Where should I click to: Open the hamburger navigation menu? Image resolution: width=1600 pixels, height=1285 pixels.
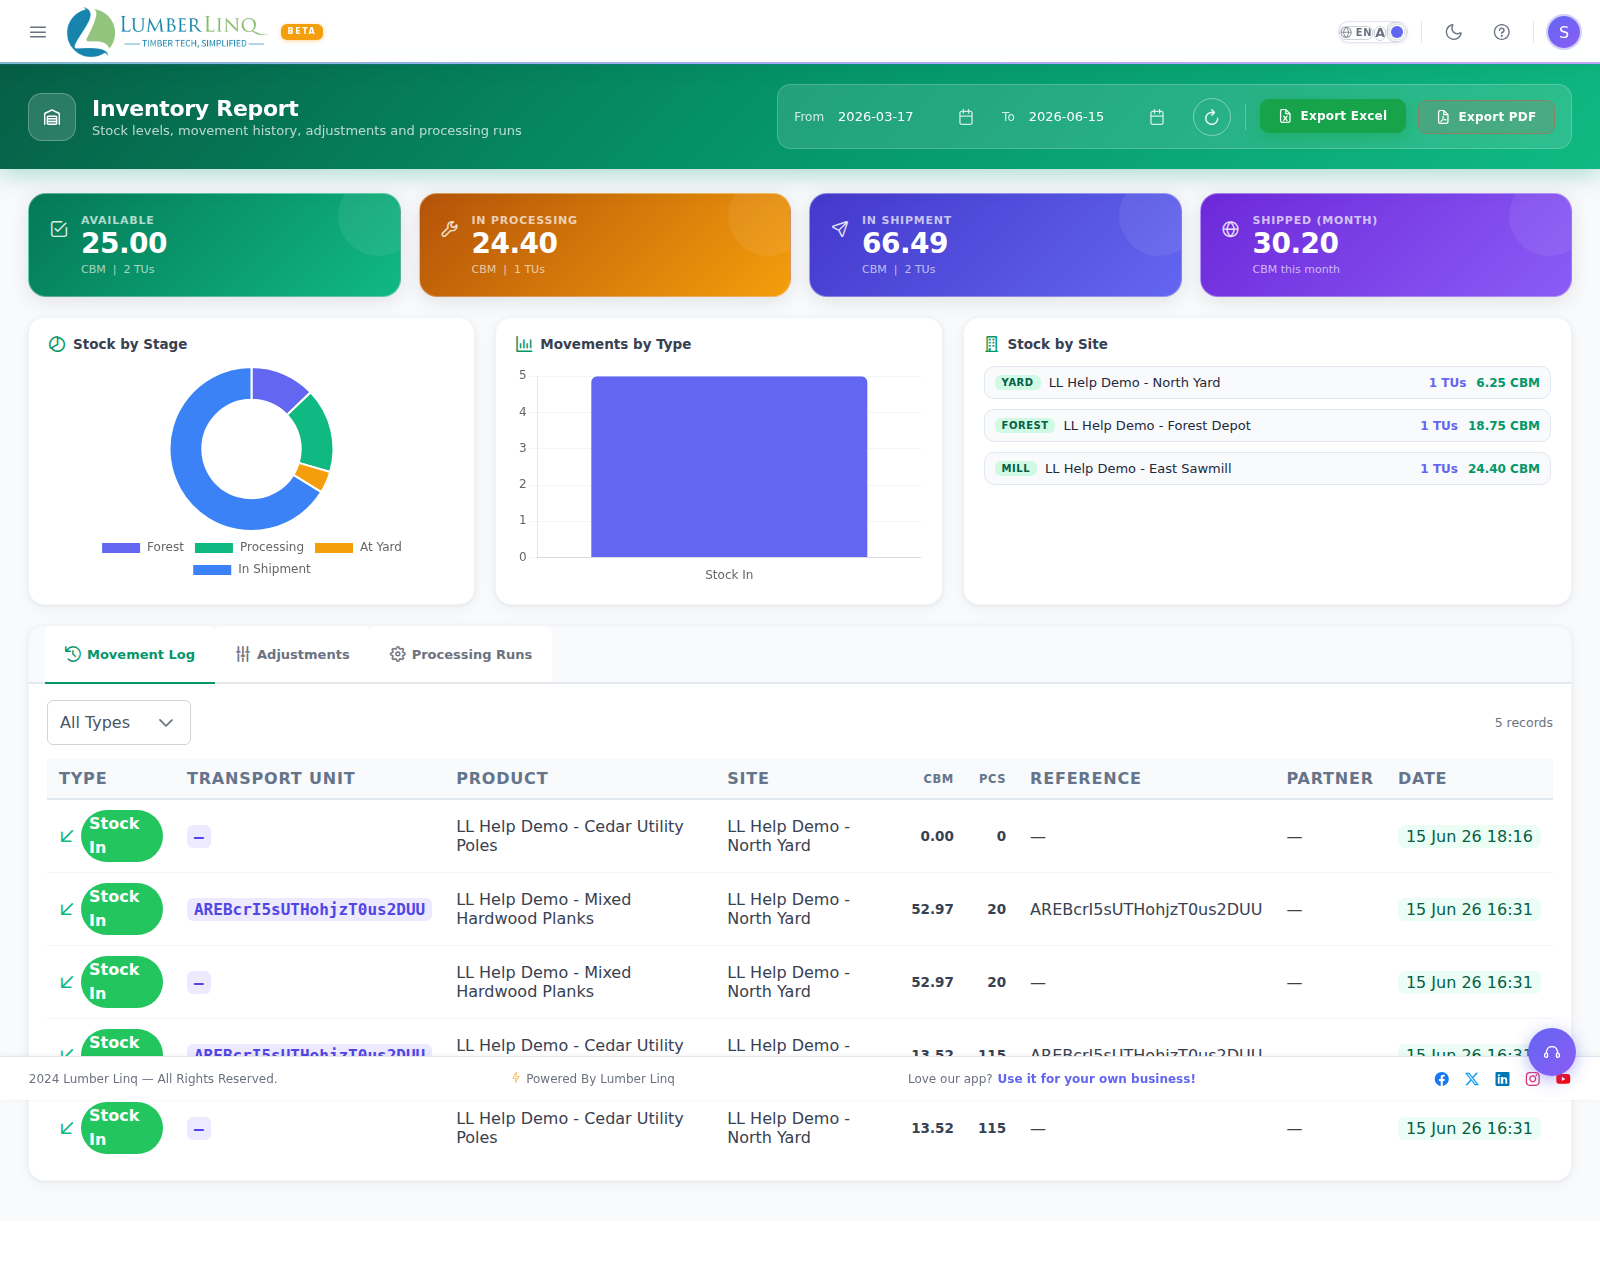[38, 32]
